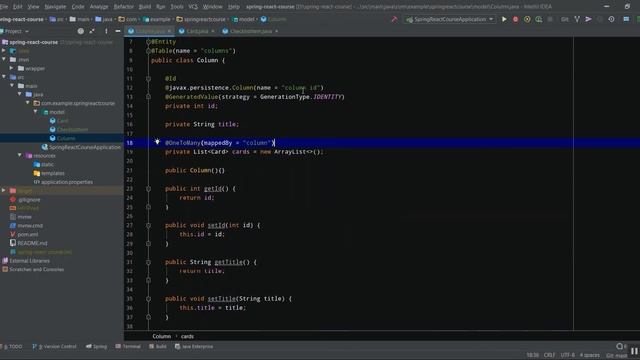Click the Column breadcrumb below the editor
Image resolution: width=640 pixels, height=360 pixels.
click(162, 336)
